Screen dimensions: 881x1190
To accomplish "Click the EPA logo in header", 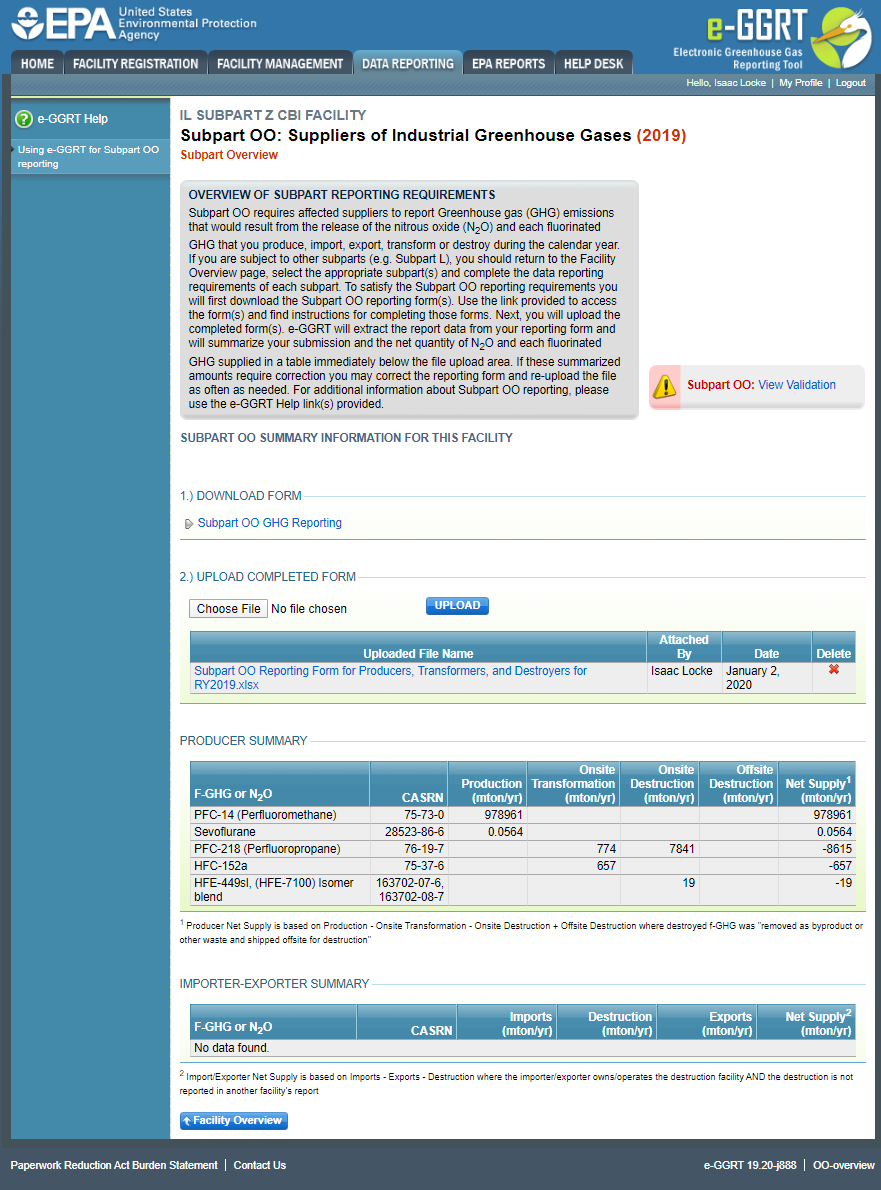I will [134, 24].
